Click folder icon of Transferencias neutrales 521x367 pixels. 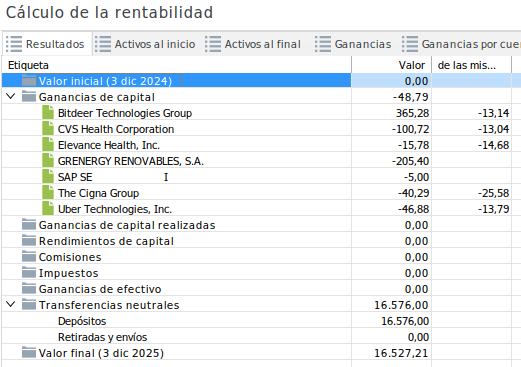(29, 304)
